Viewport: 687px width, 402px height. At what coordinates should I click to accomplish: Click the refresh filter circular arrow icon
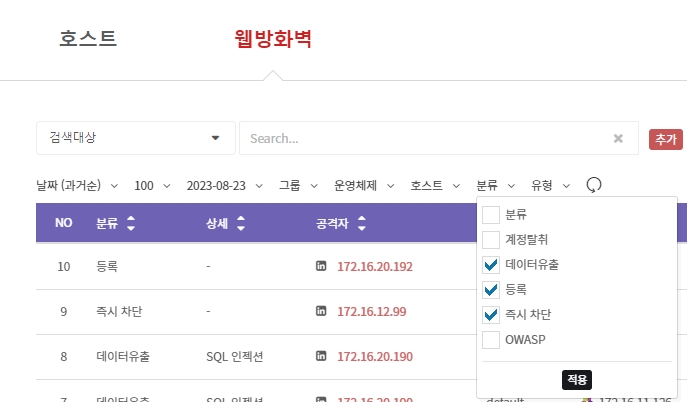(594, 185)
